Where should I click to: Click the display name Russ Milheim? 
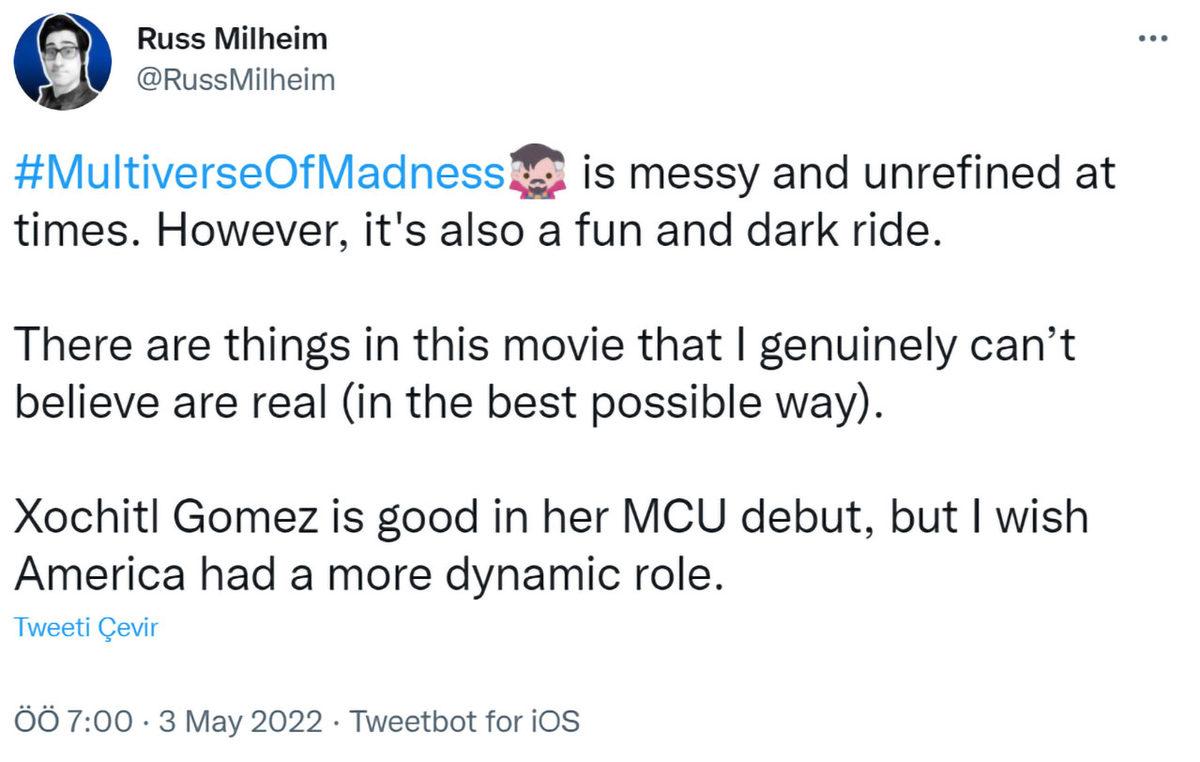231,41
